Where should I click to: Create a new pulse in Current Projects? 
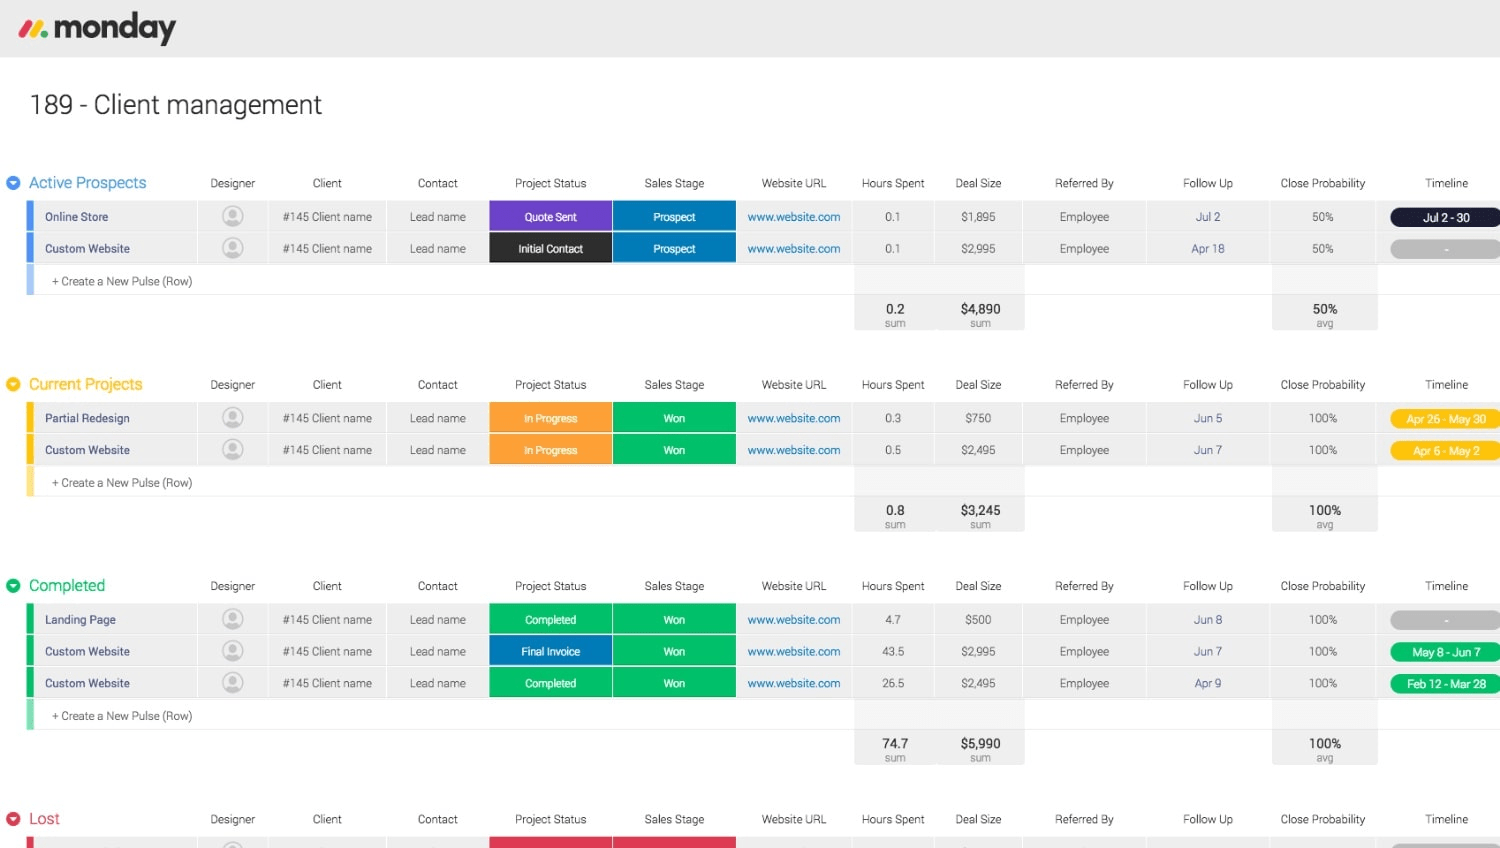click(122, 482)
